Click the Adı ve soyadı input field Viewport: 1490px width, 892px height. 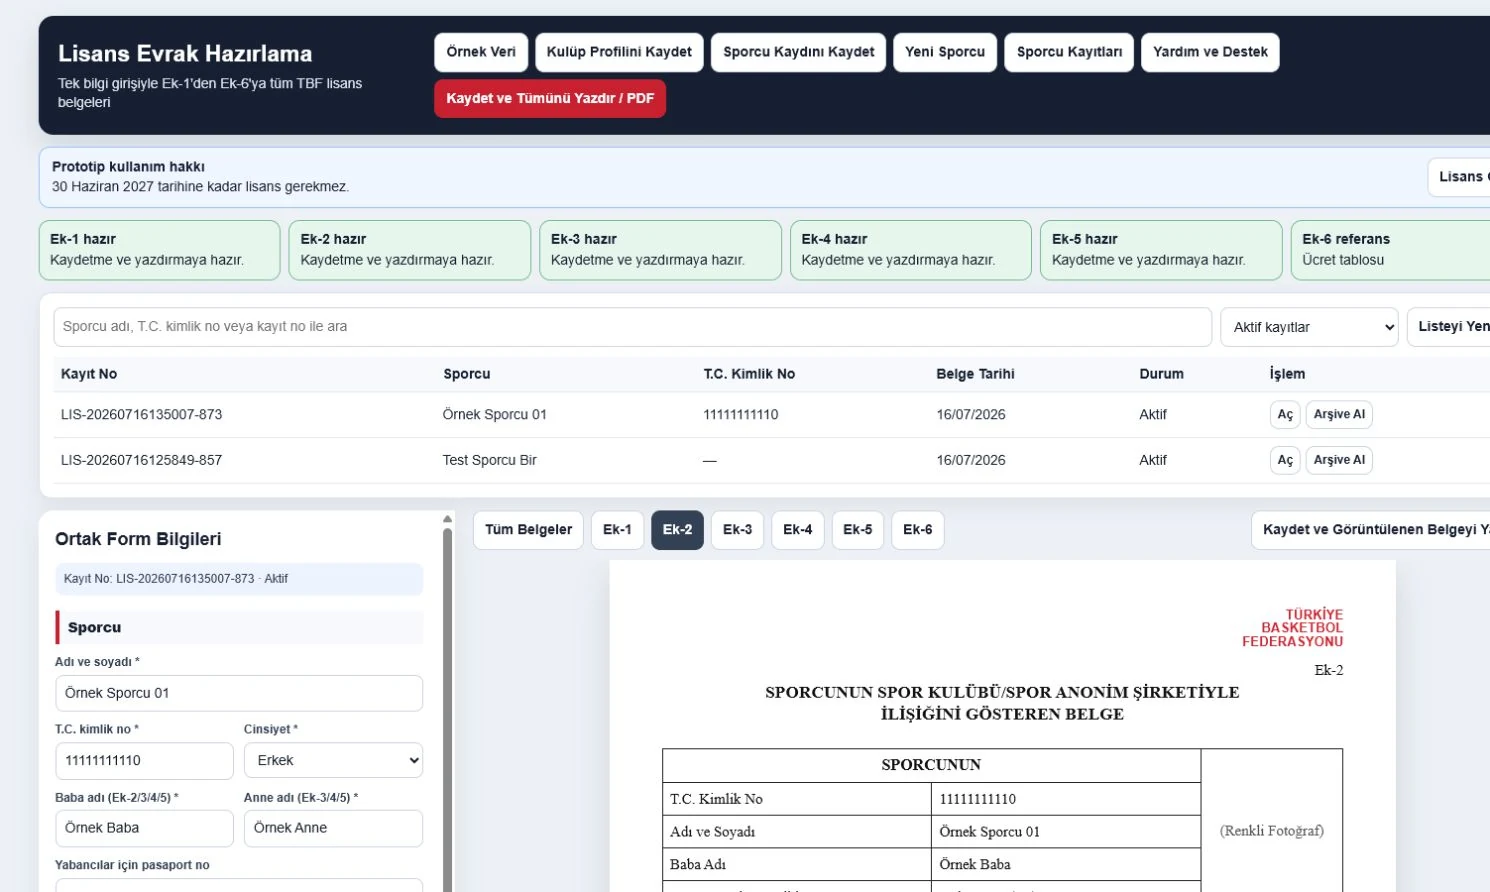[239, 693]
